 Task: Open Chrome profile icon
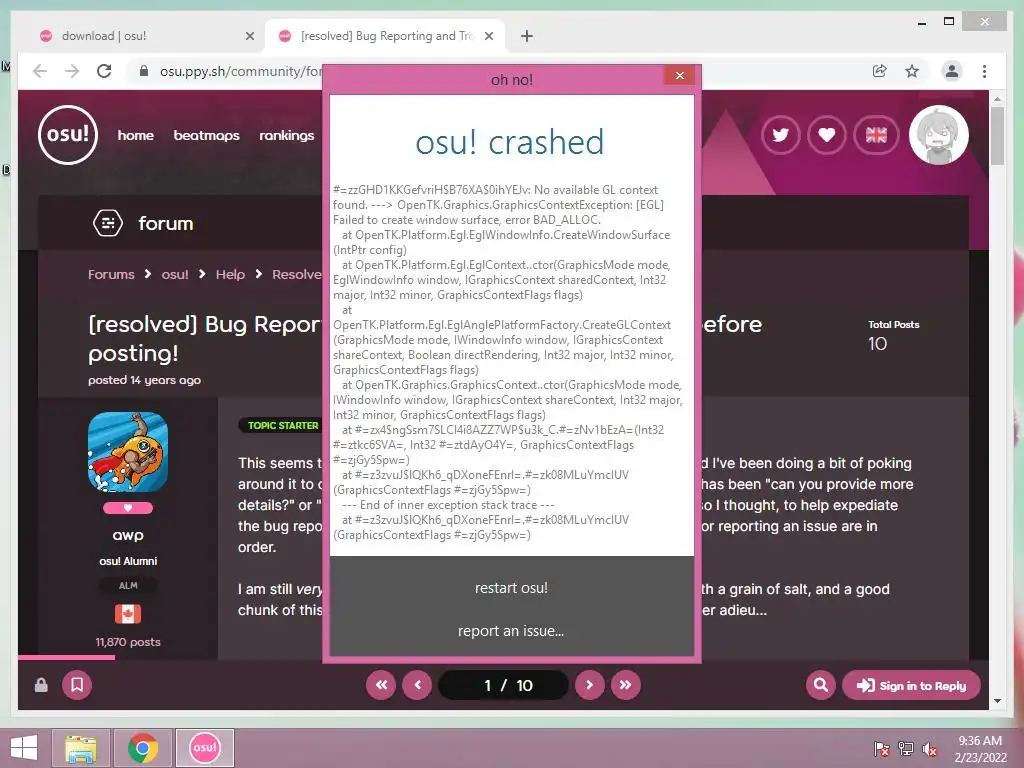(x=952, y=71)
